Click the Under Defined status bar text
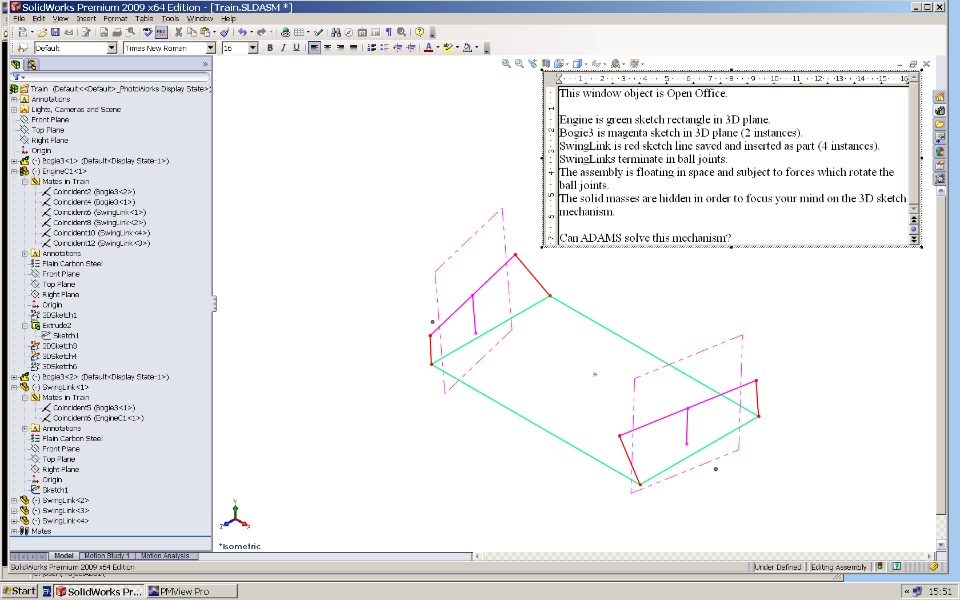 778,567
